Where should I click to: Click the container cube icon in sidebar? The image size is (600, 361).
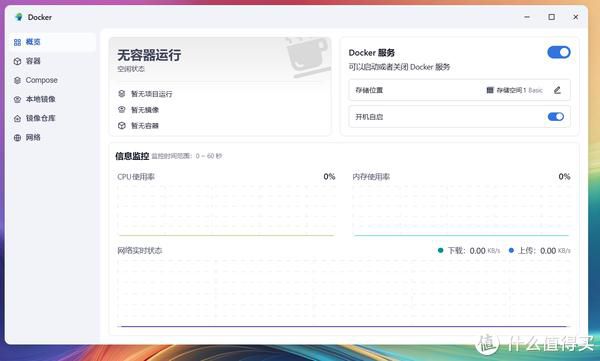pyautogui.click(x=17, y=61)
